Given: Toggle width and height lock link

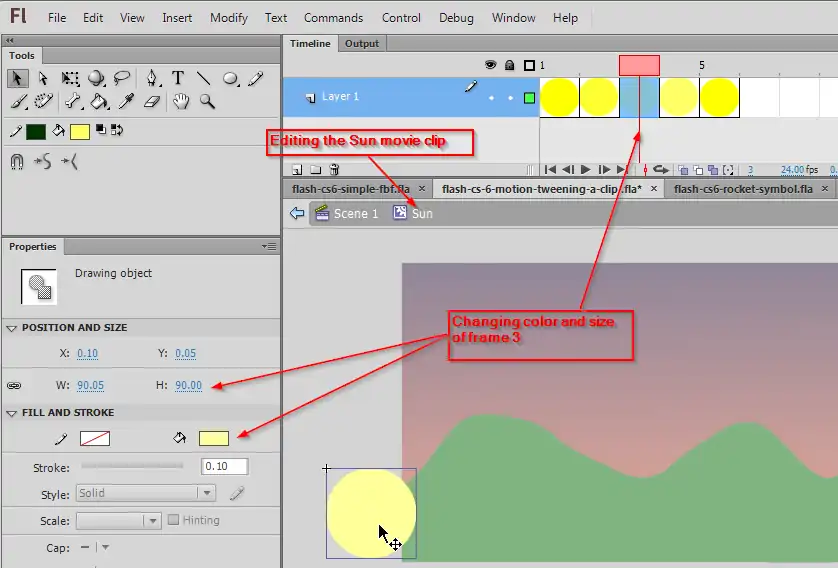Looking at the screenshot, I should 14,385.
